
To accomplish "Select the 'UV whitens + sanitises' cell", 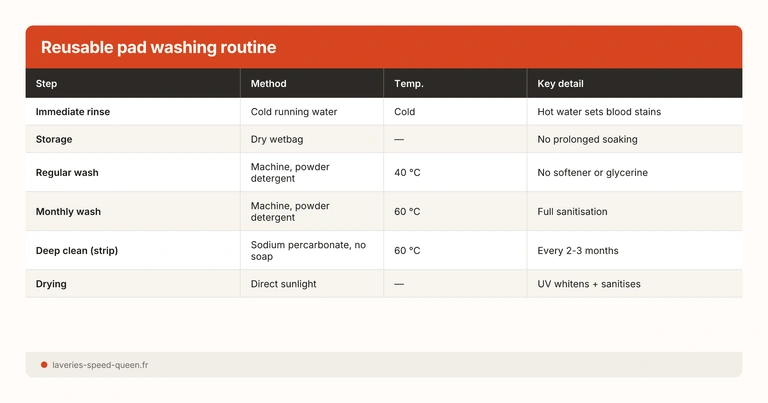I will pyautogui.click(x=589, y=284).
